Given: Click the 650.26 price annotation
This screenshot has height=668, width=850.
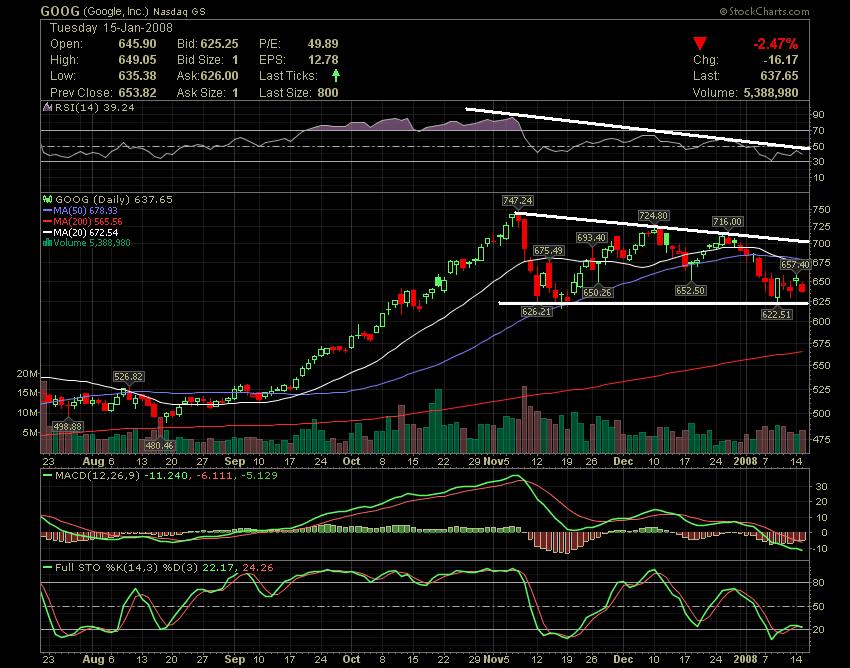Looking at the screenshot, I should 597,292.
